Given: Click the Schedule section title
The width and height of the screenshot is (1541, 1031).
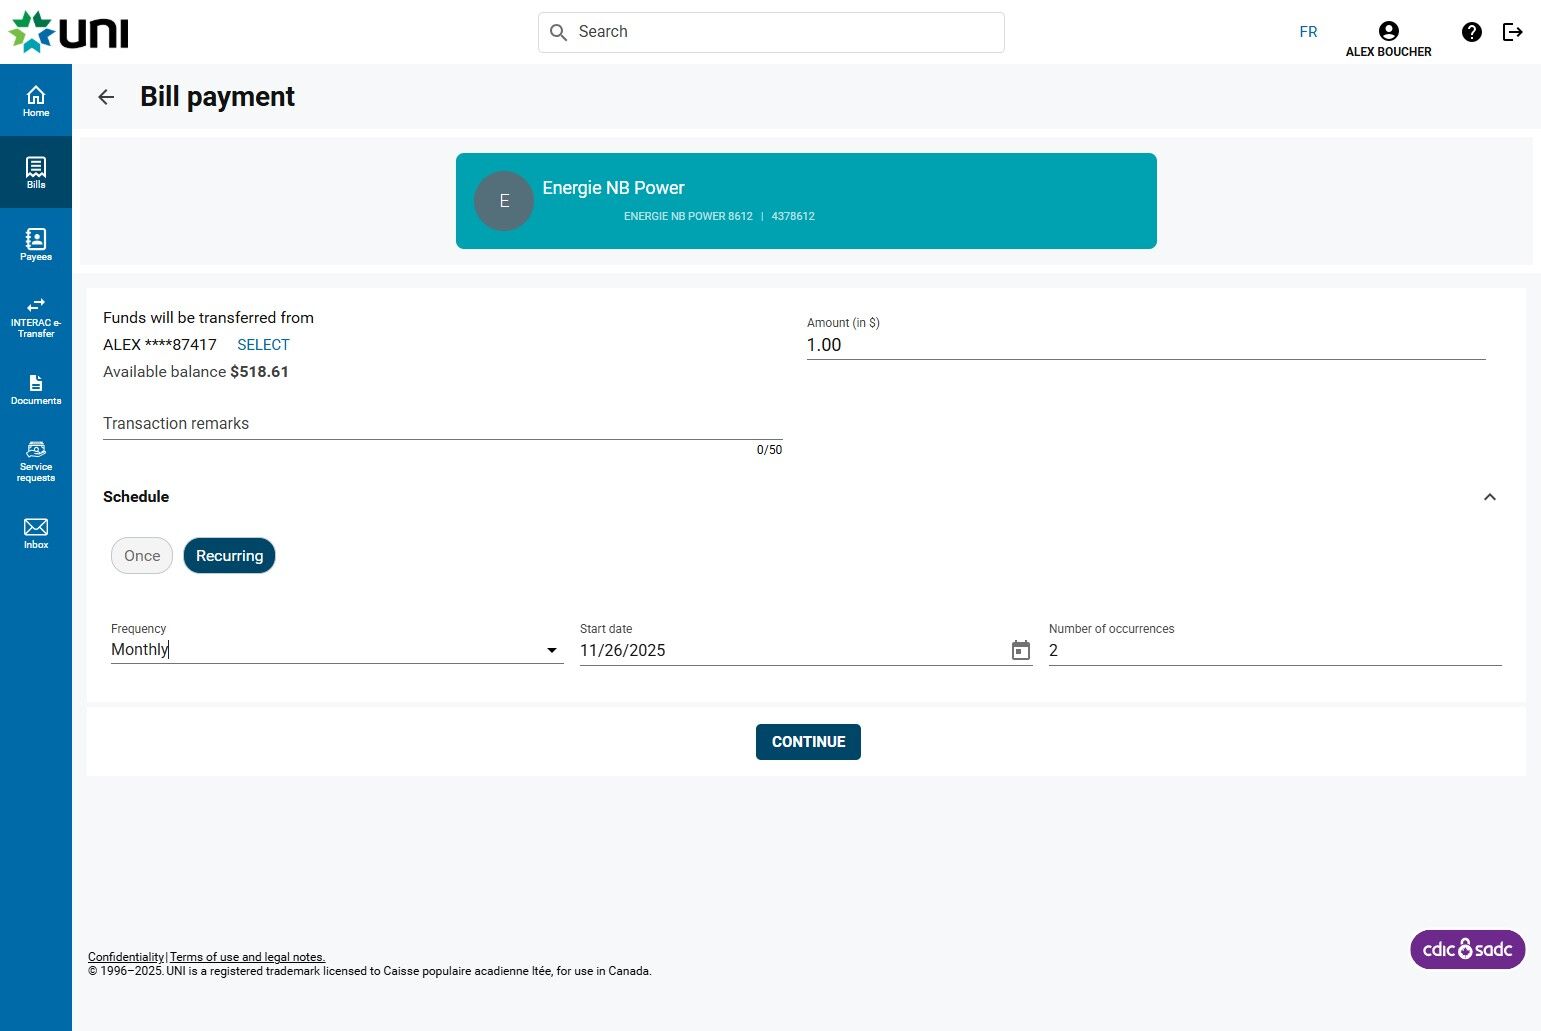Looking at the screenshot, I should pos(136,497).
